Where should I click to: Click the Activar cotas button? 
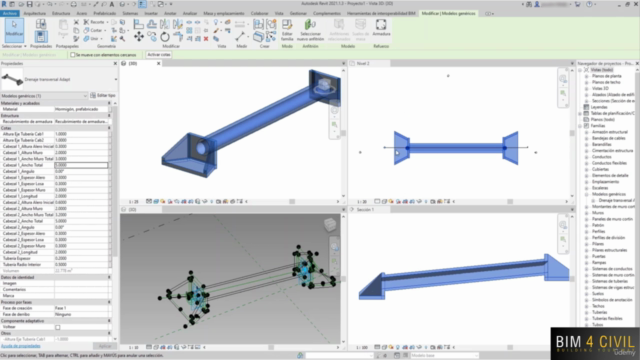coord(159,55)
